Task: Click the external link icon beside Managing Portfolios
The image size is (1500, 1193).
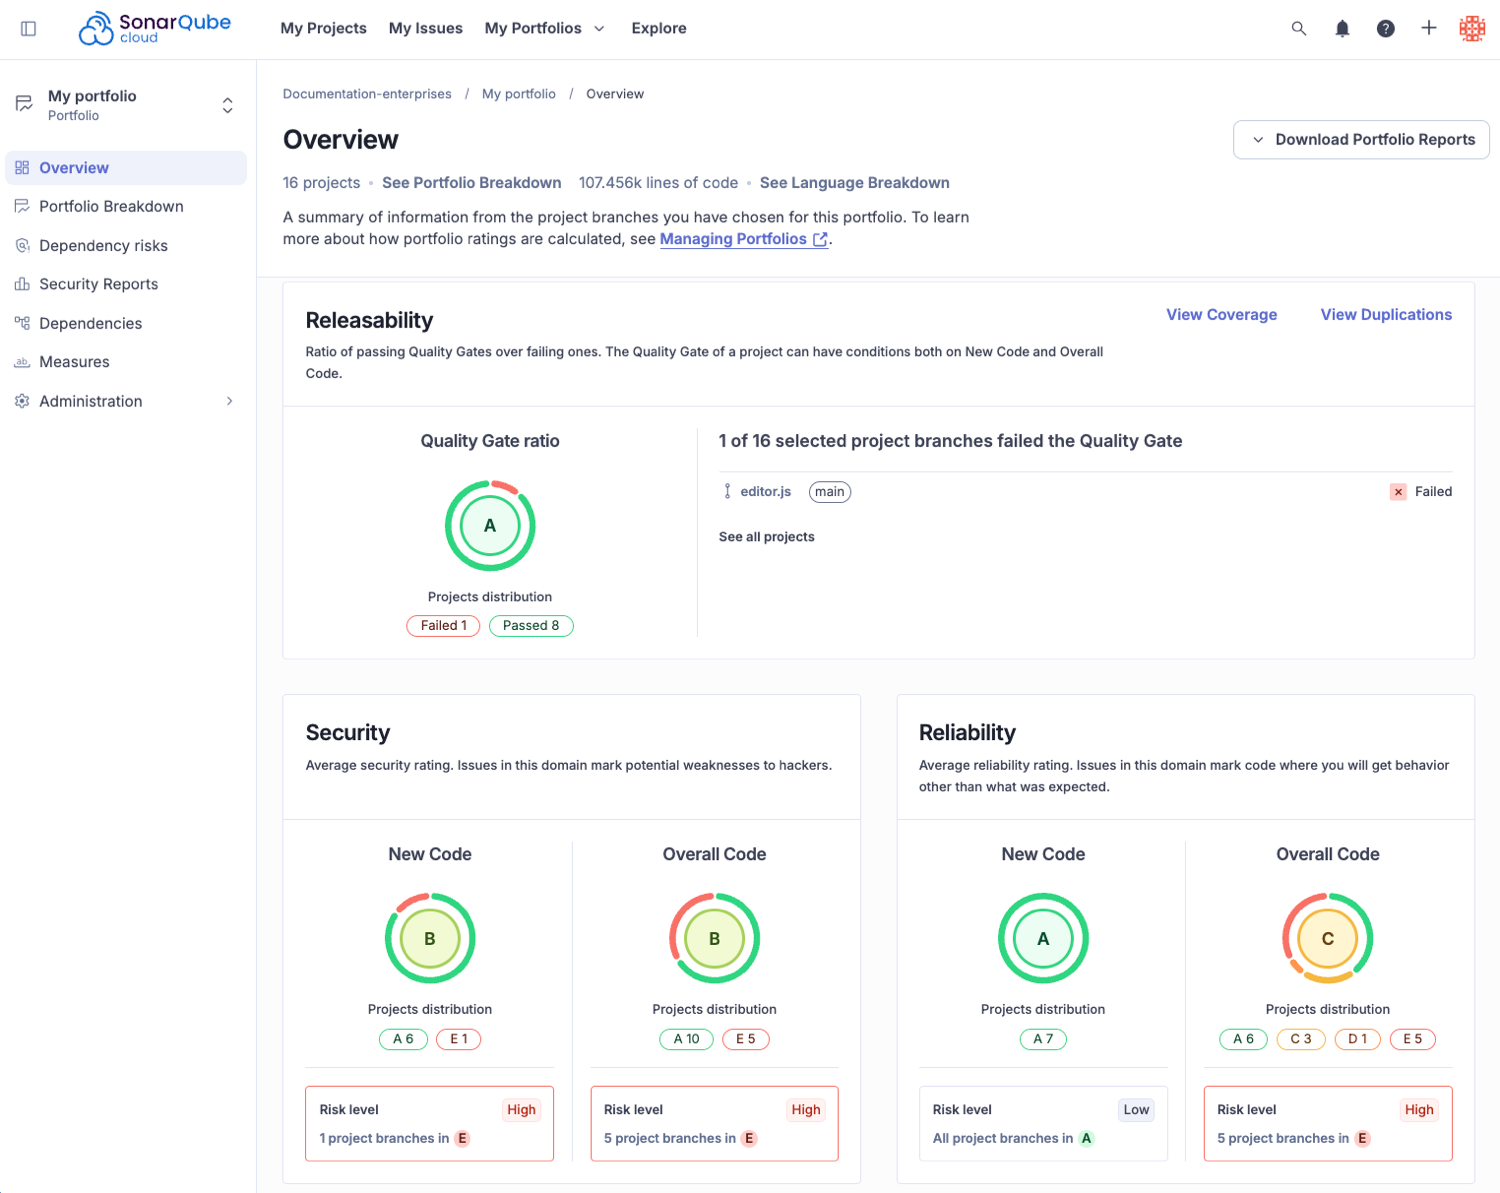Action: point(820,239)
